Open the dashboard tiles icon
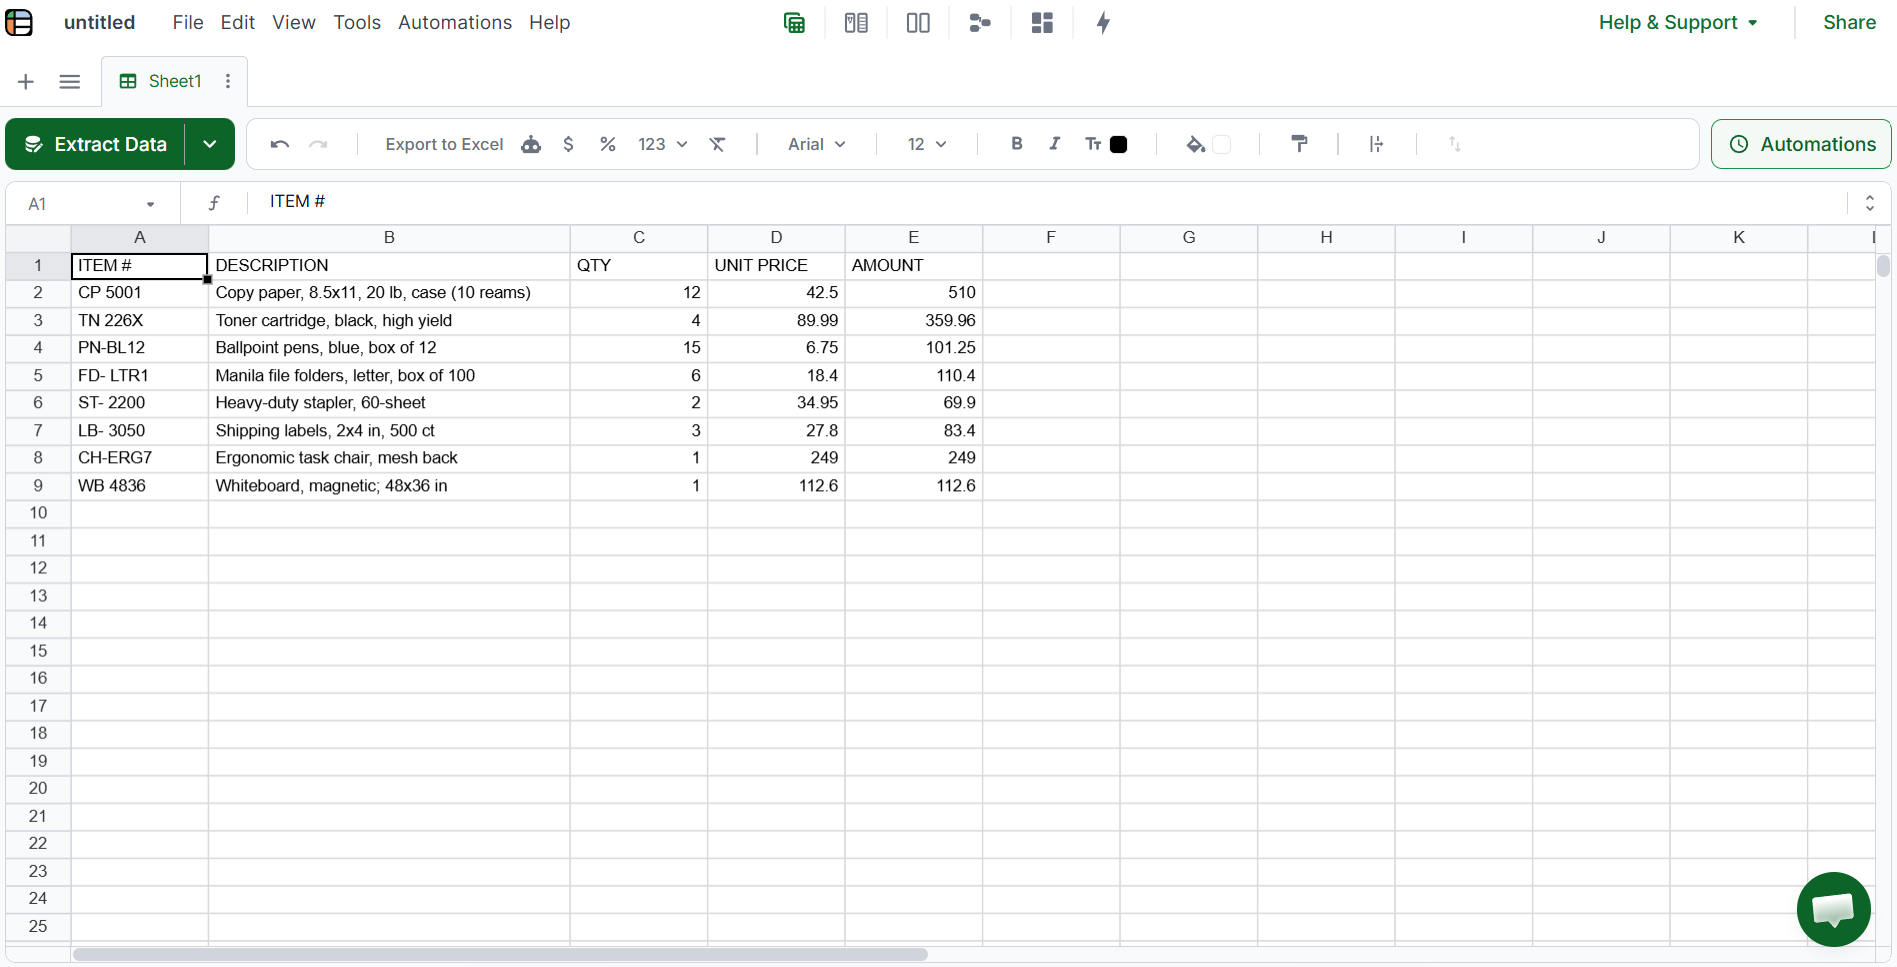The image size is (1897, 967). point(1042,23)
